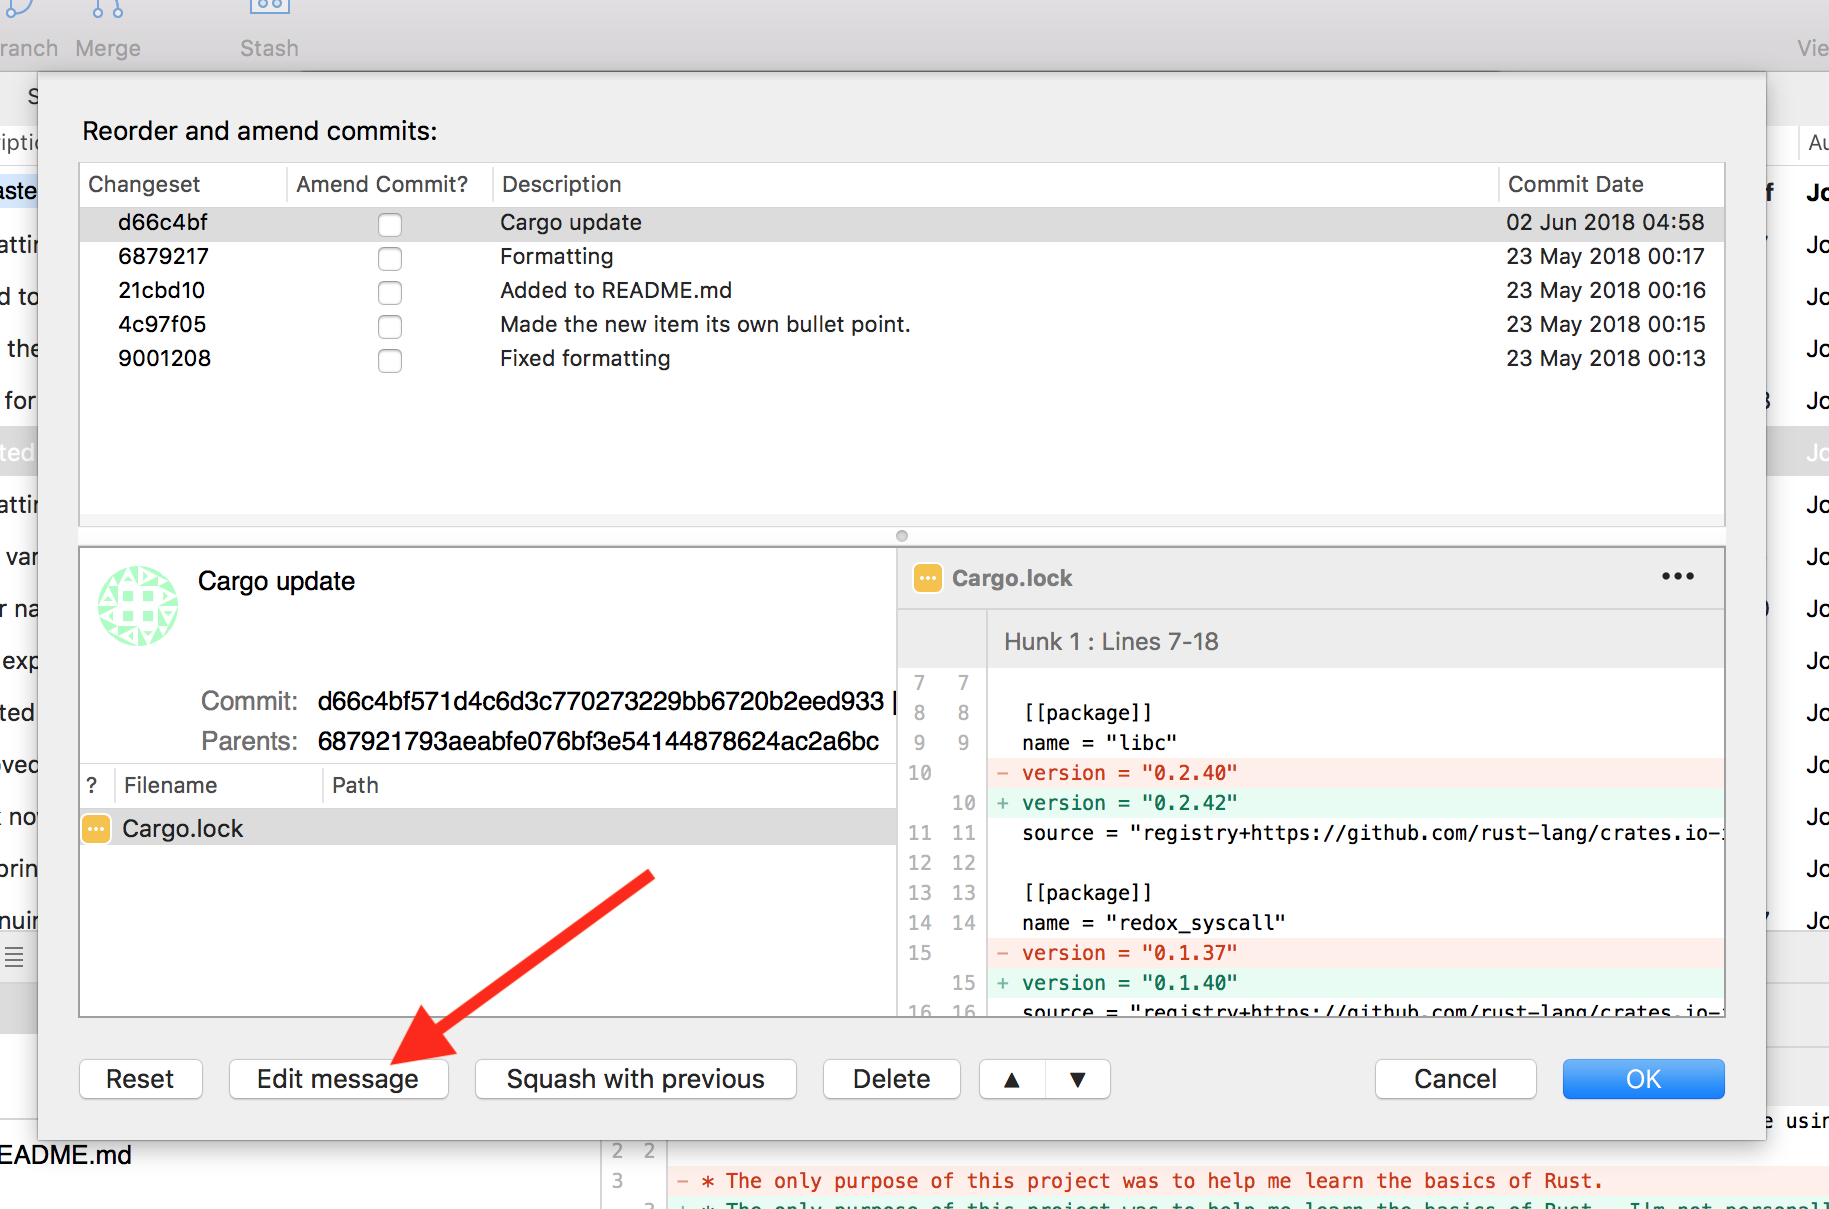Screen dimensions: 1829x1209
Task: Move the selected commit down with the arrow
Action: point(1077,1079)
